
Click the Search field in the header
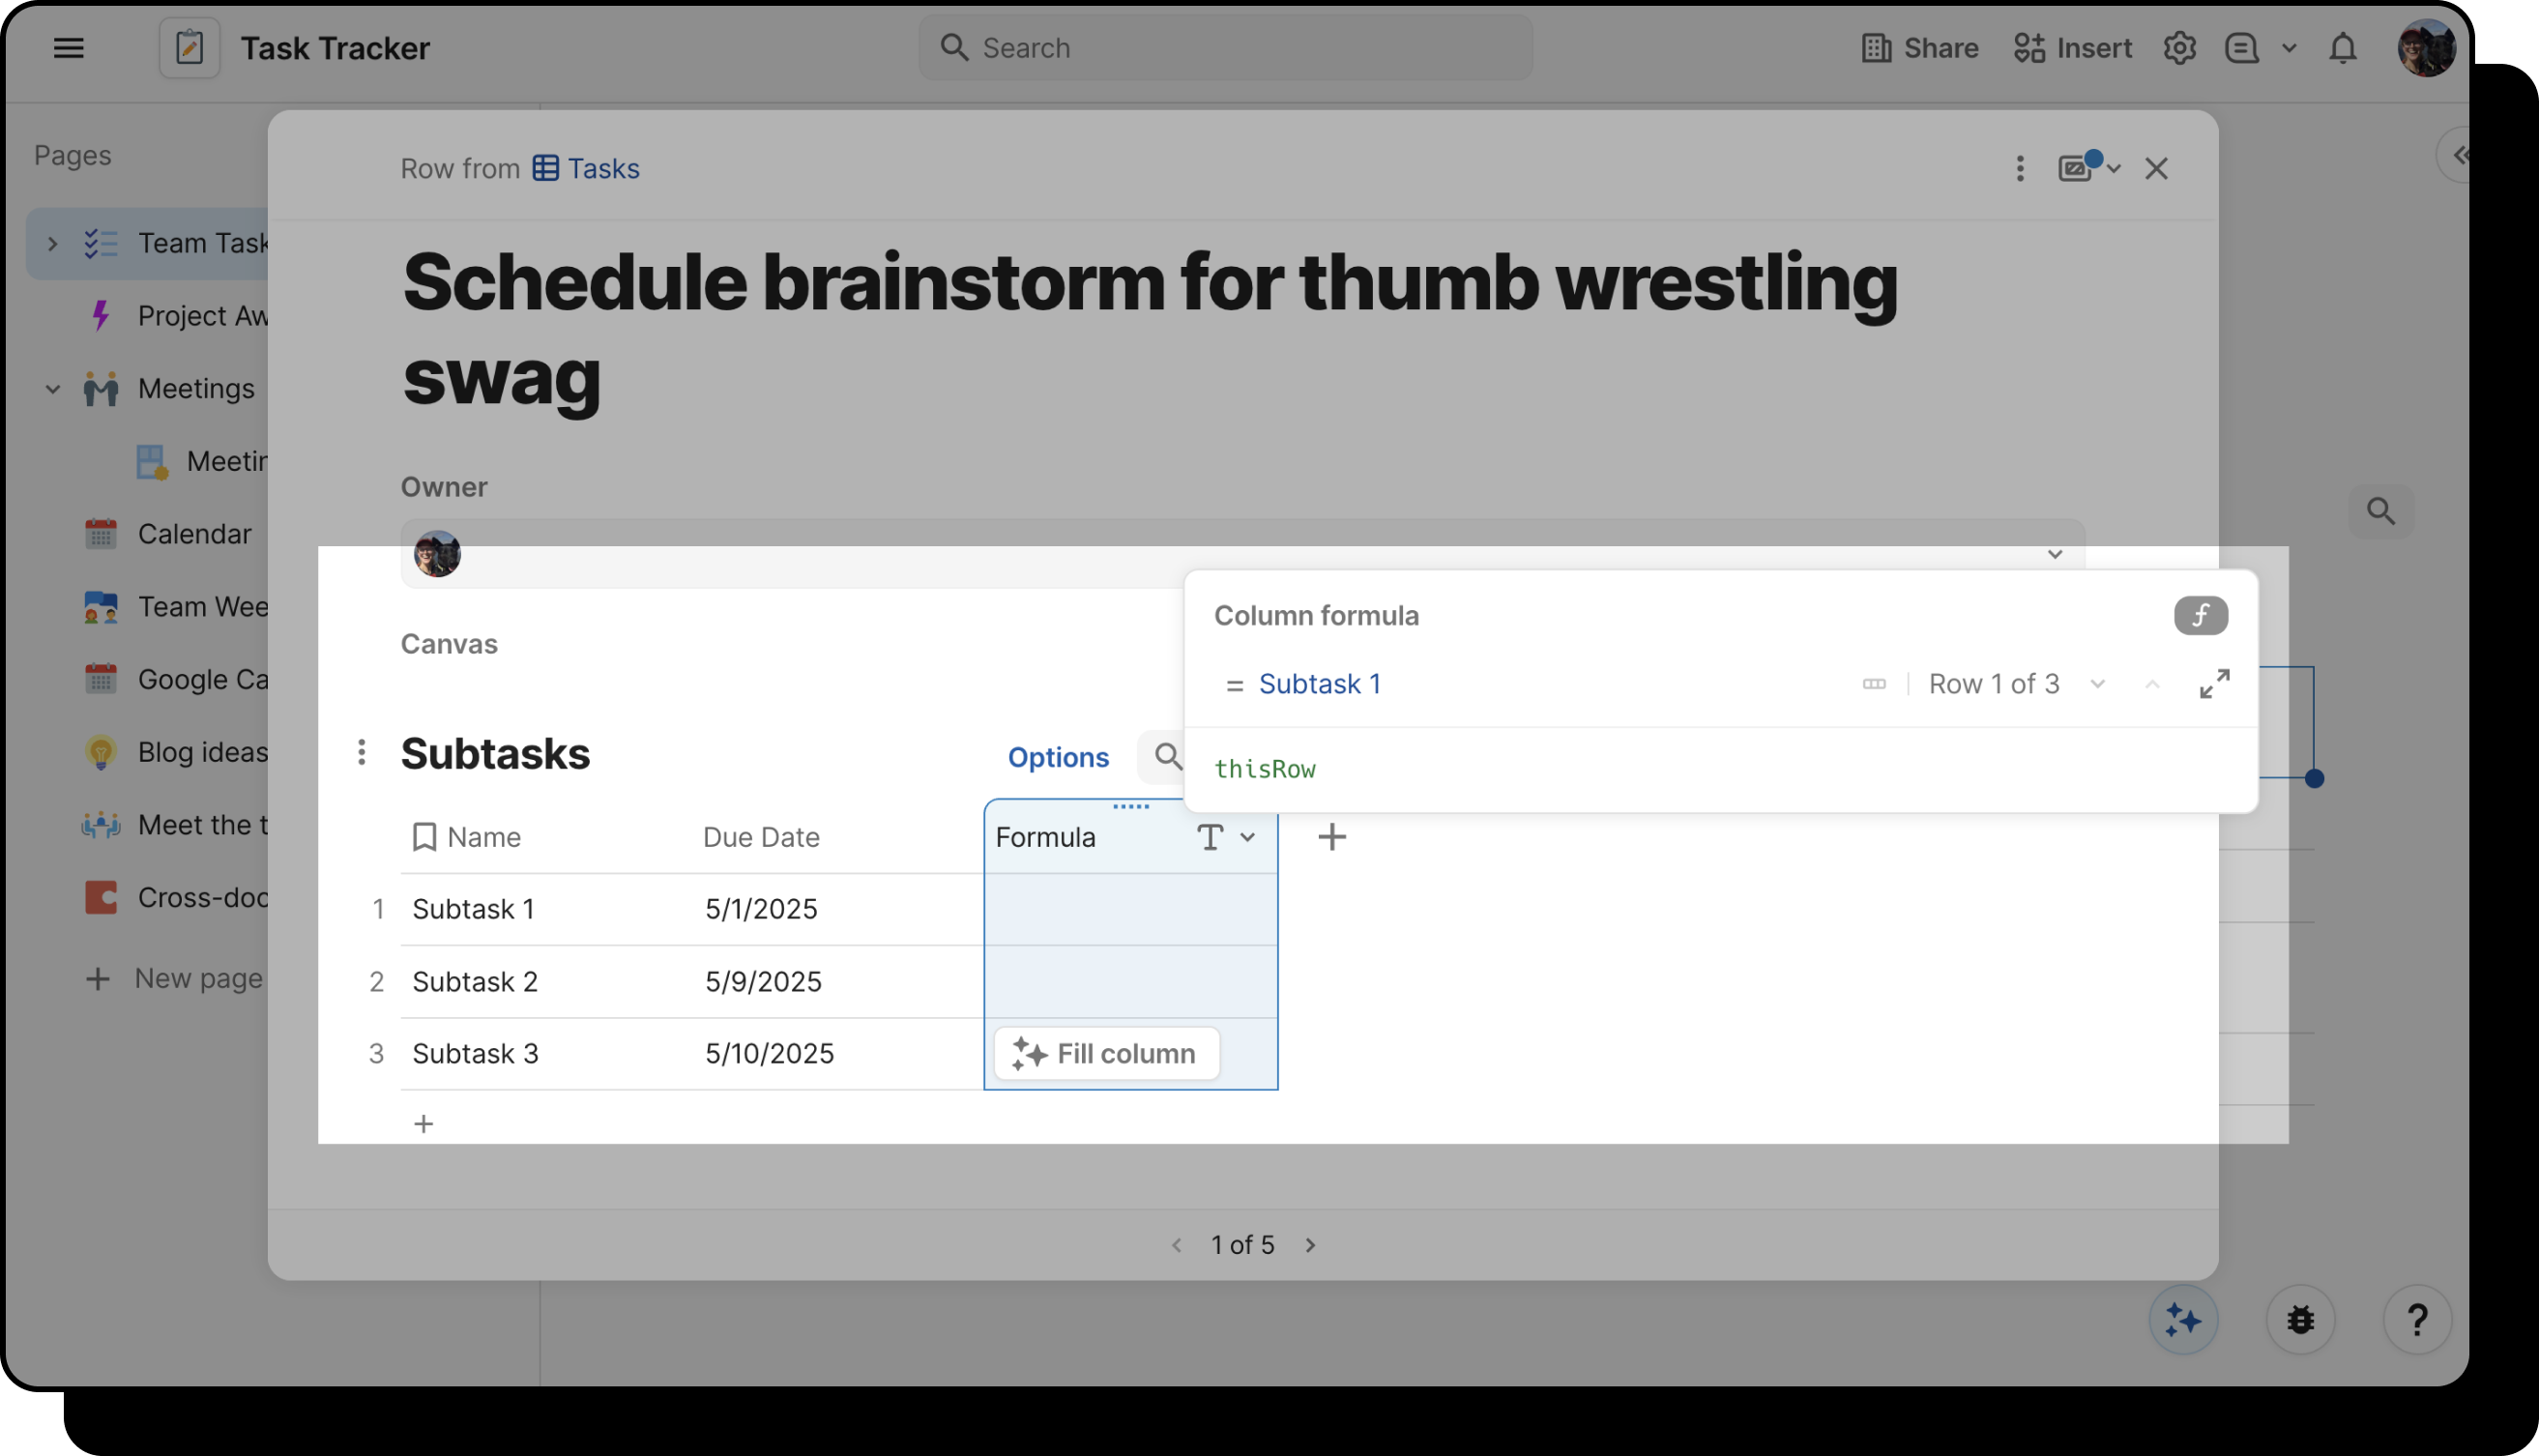(x=1225, y=48)
